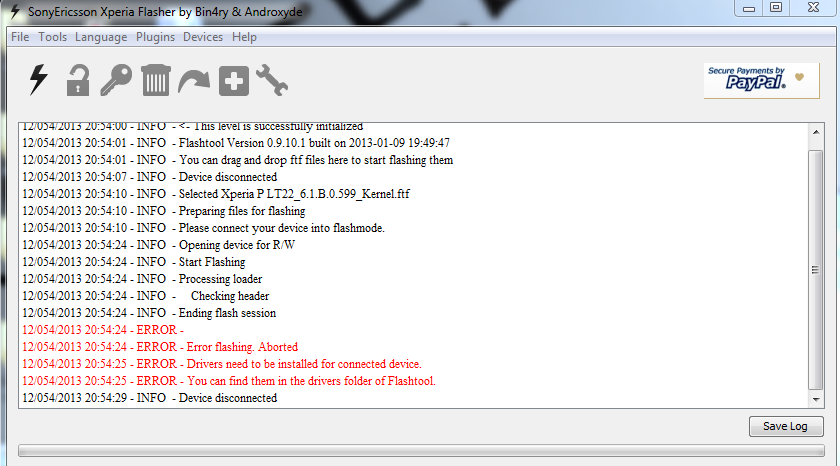Click the padlock bootloader unlock icon

(x=78, y=80)
